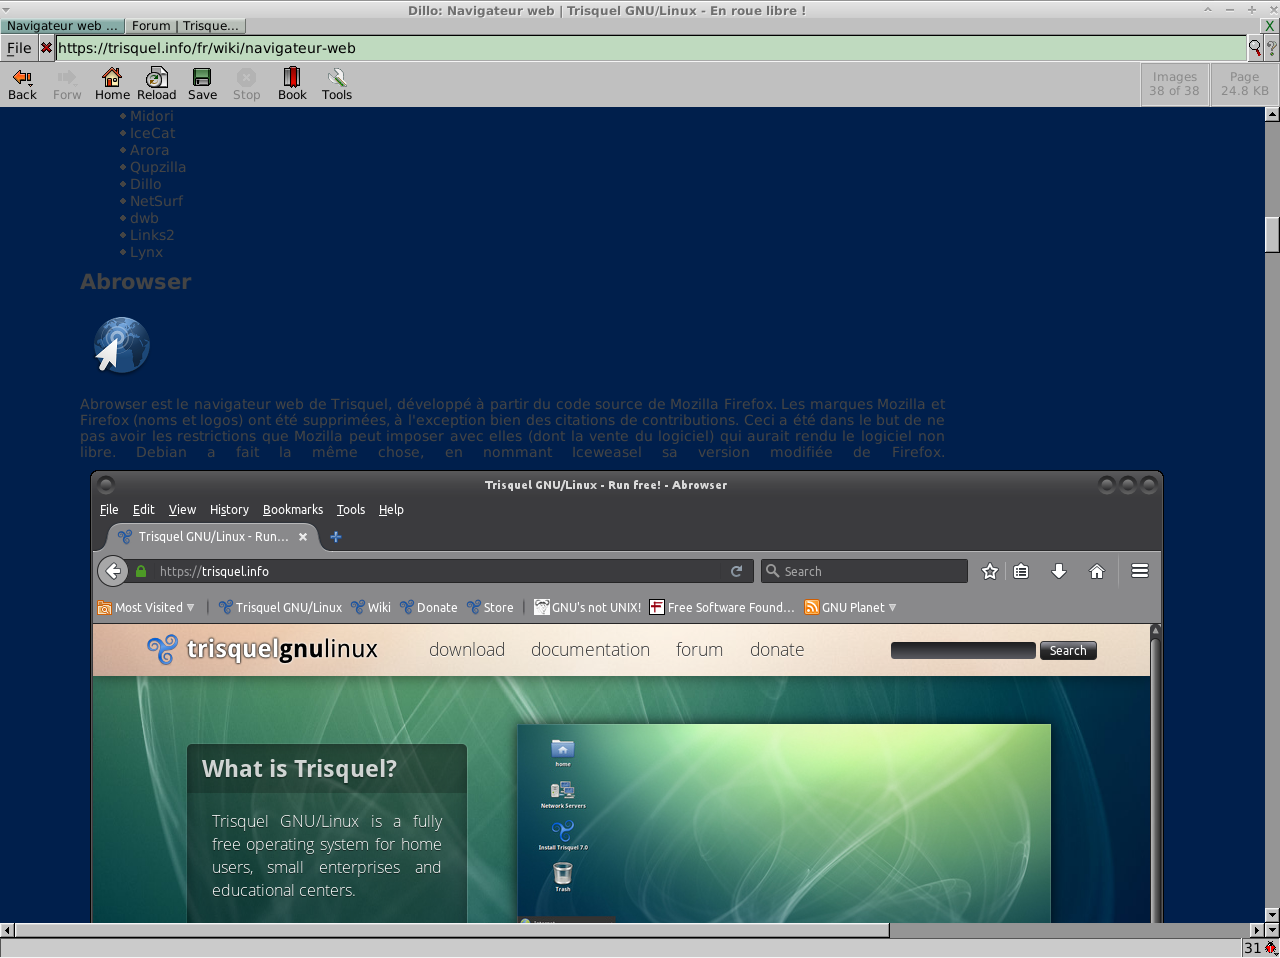Follow the Lynx link
This screenshot has width=1280, height=958.
tap(146, 252)
